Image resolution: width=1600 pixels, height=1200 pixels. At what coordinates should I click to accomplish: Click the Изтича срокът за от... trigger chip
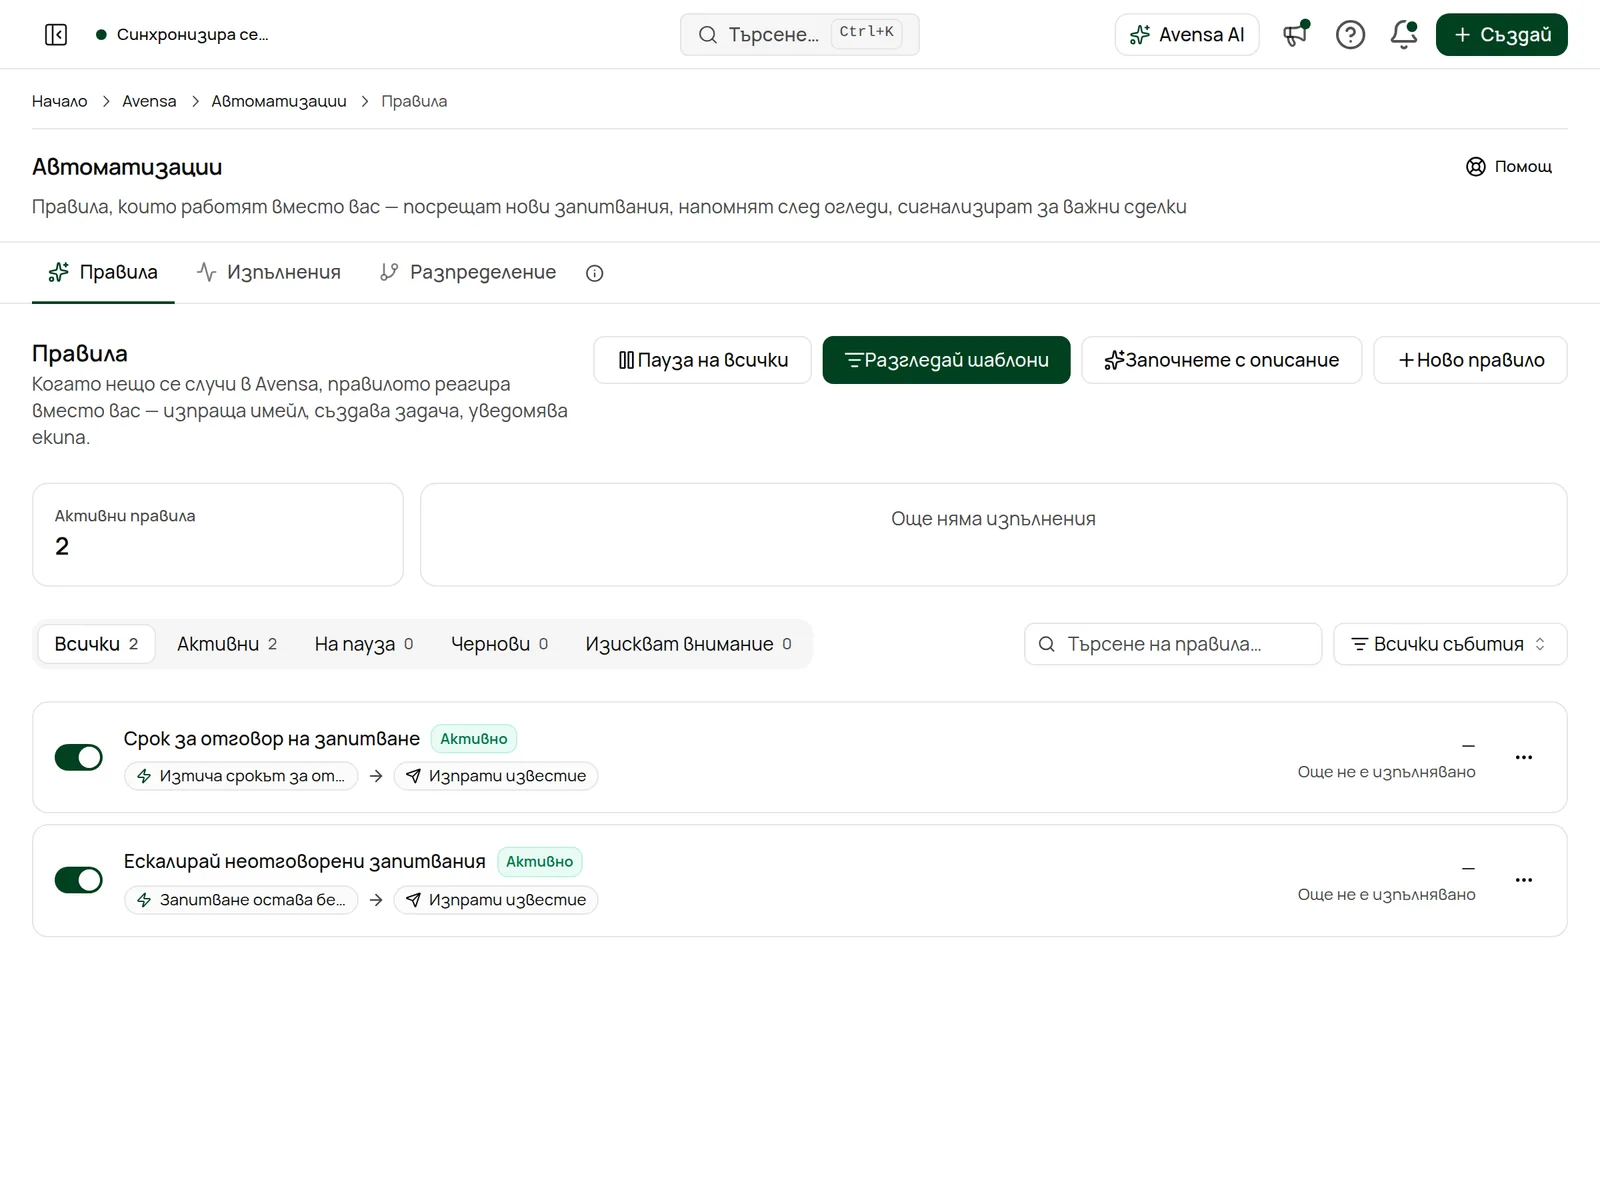[x=241, y=776]
